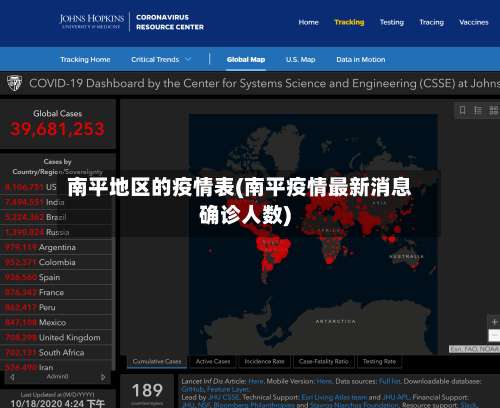Click the JHU shield icon in dashboard header
Screen dimensions: 500x408
click(15, 83)
